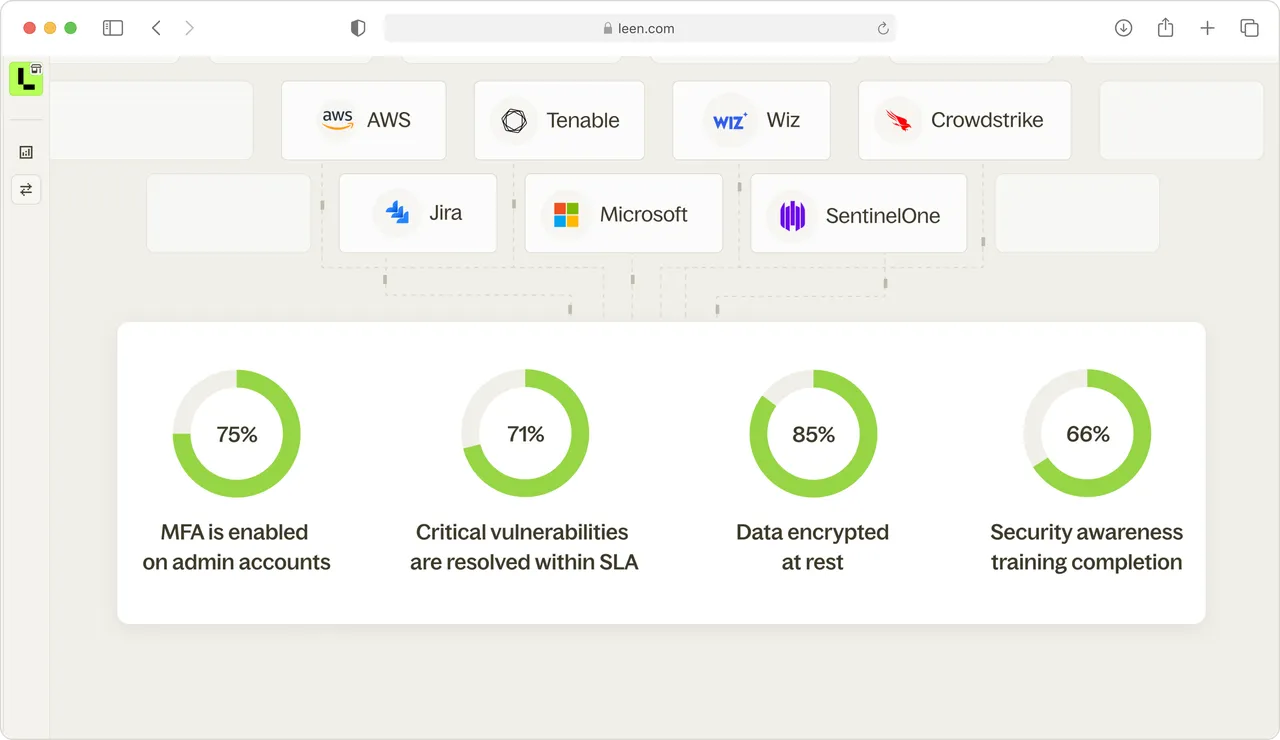Screen dimensions: 1280x740
Task: Go back with the Safari back arrow
Action: (156, 28)
